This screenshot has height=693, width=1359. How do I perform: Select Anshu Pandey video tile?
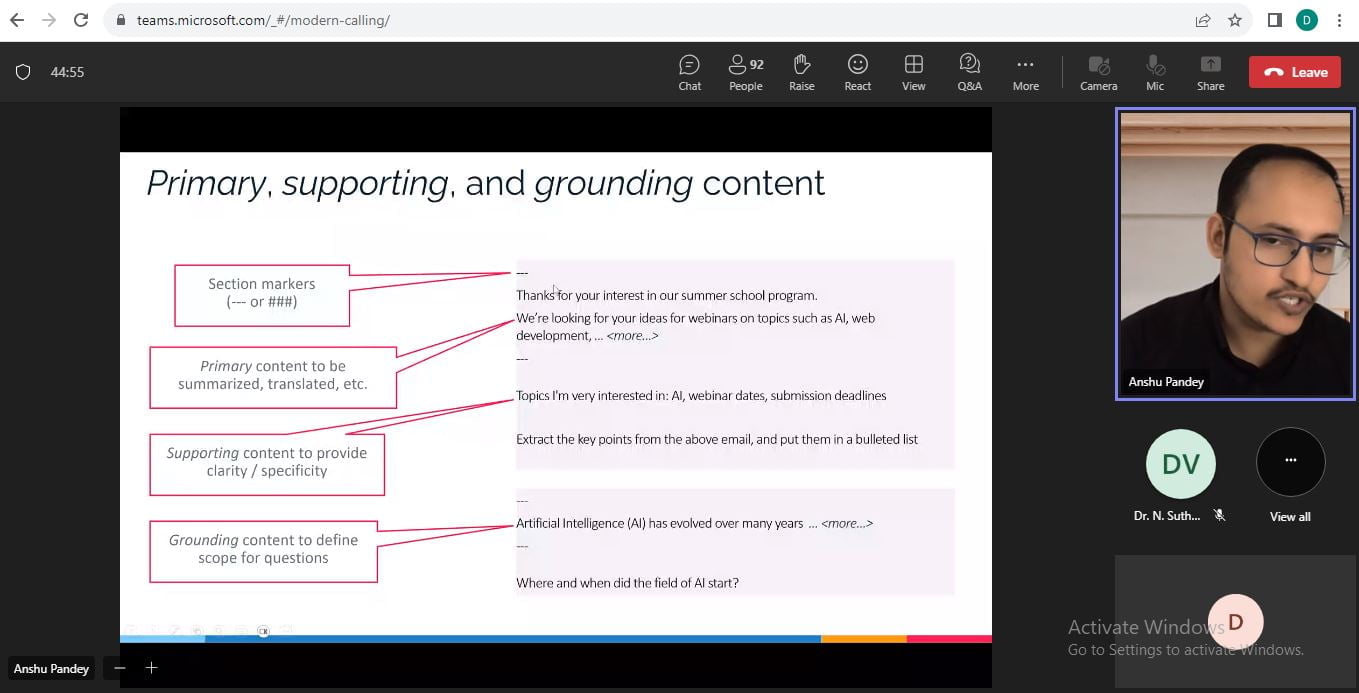point(1235,253)
